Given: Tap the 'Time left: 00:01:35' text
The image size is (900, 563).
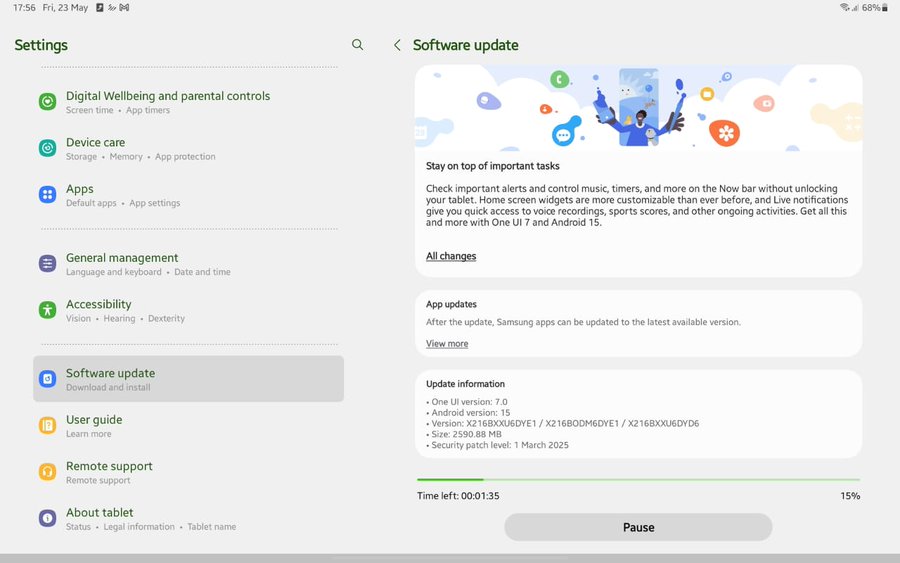Looking at the screenshot, I should click(x=458, y=496).
